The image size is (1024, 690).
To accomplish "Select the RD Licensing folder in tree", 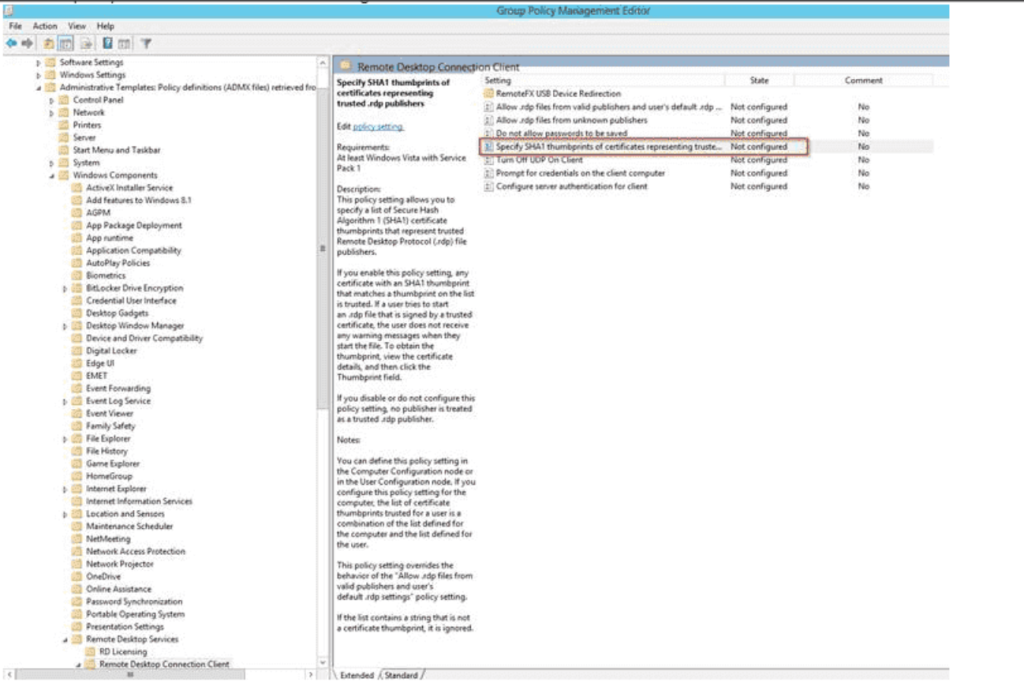I will [122, 652].
